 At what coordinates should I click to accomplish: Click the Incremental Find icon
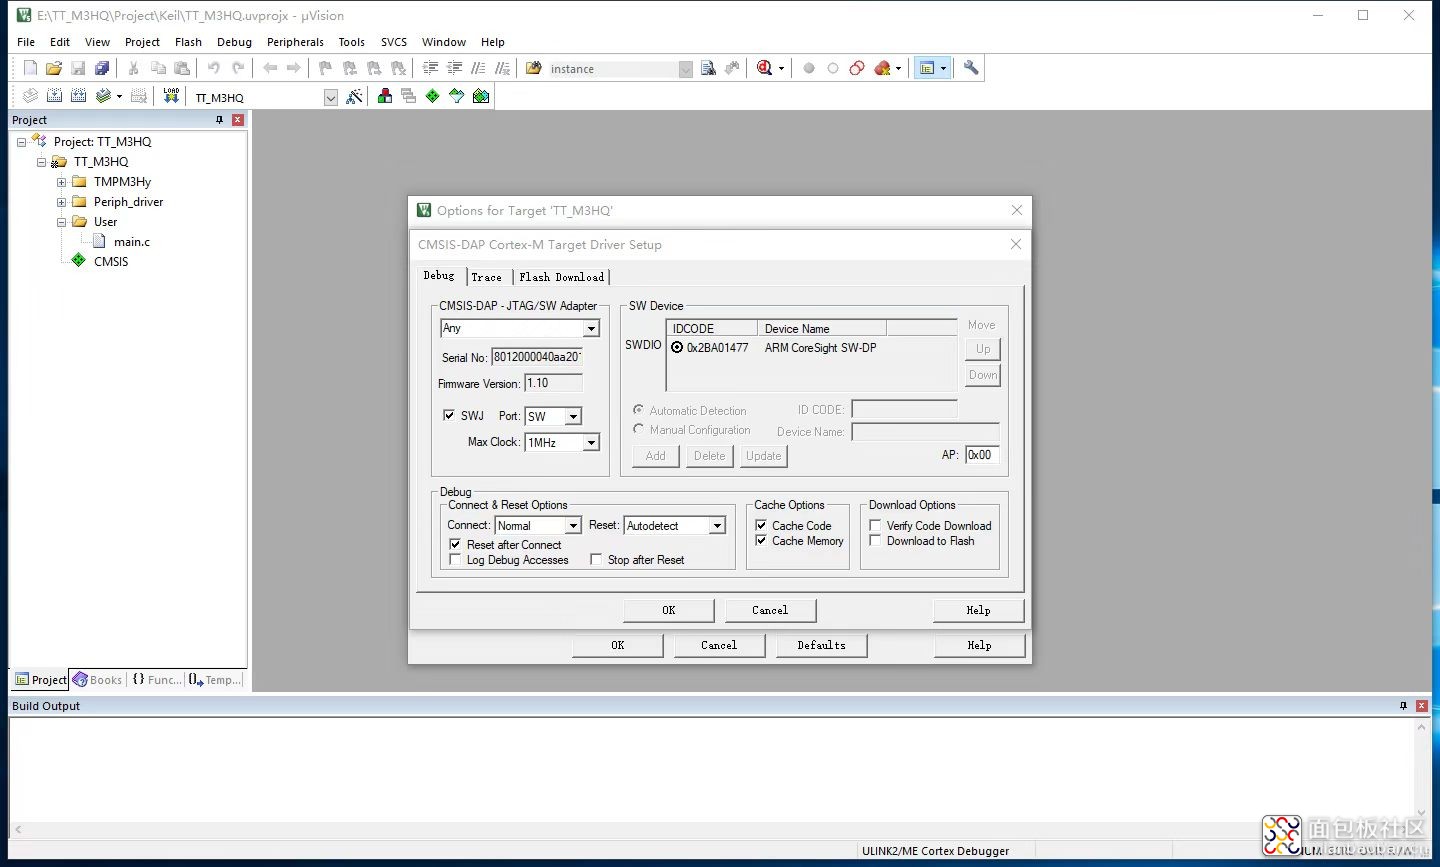click(x=732, y=68)
